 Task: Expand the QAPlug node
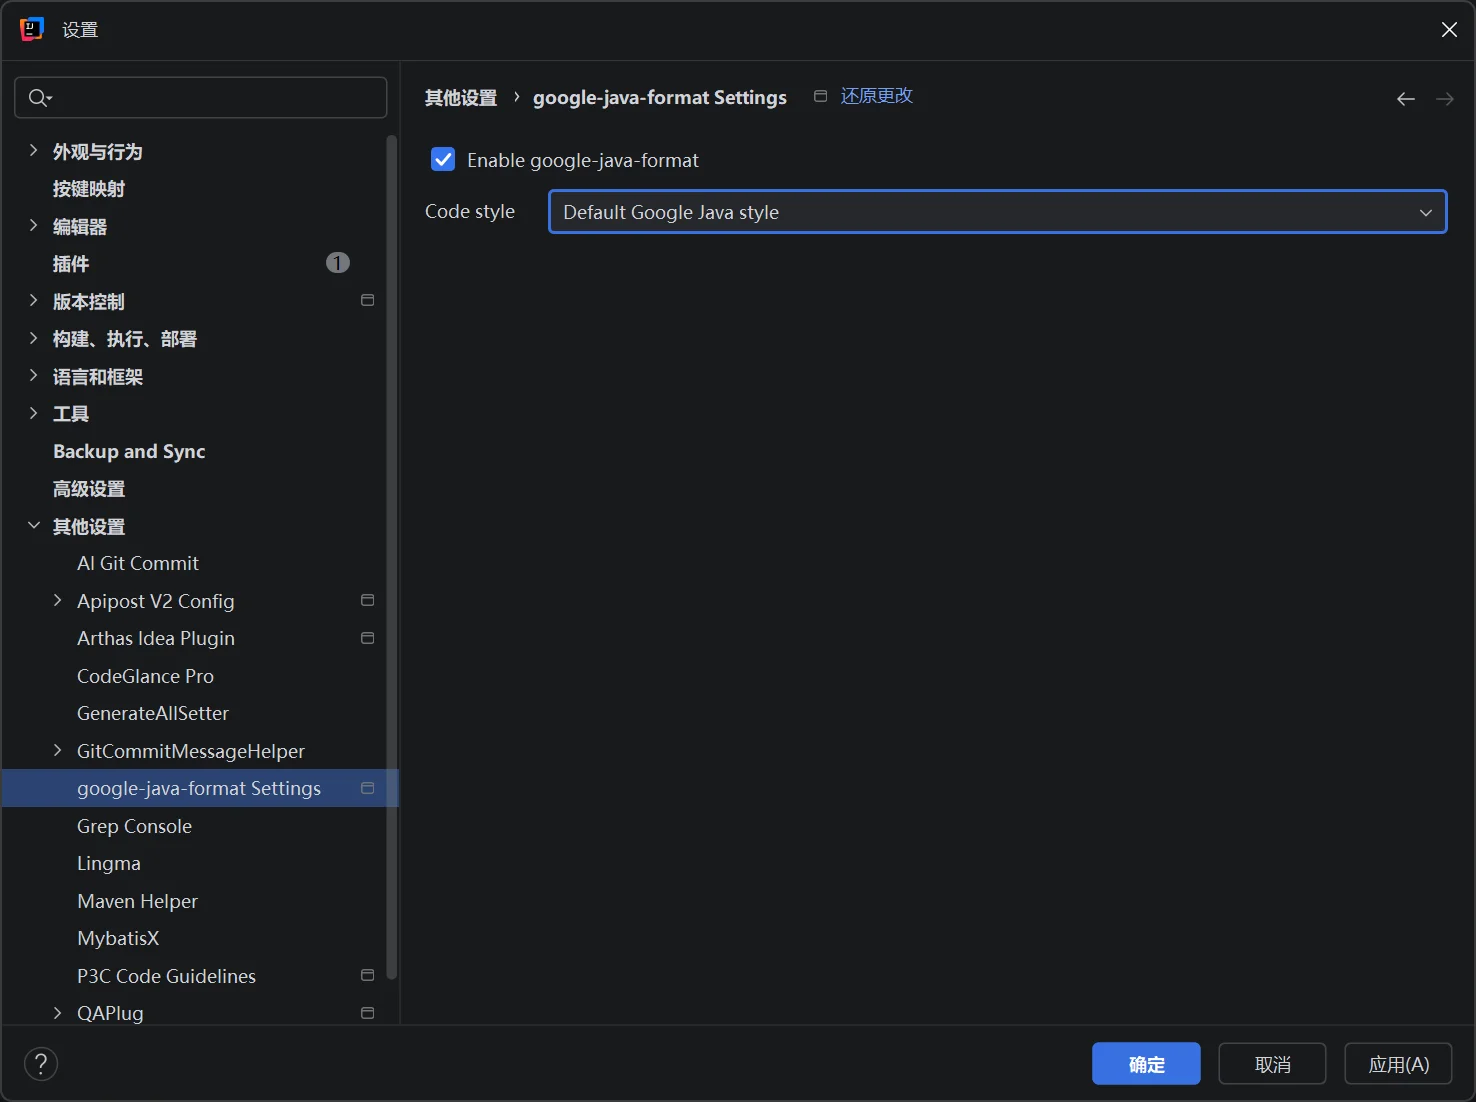57,1013
